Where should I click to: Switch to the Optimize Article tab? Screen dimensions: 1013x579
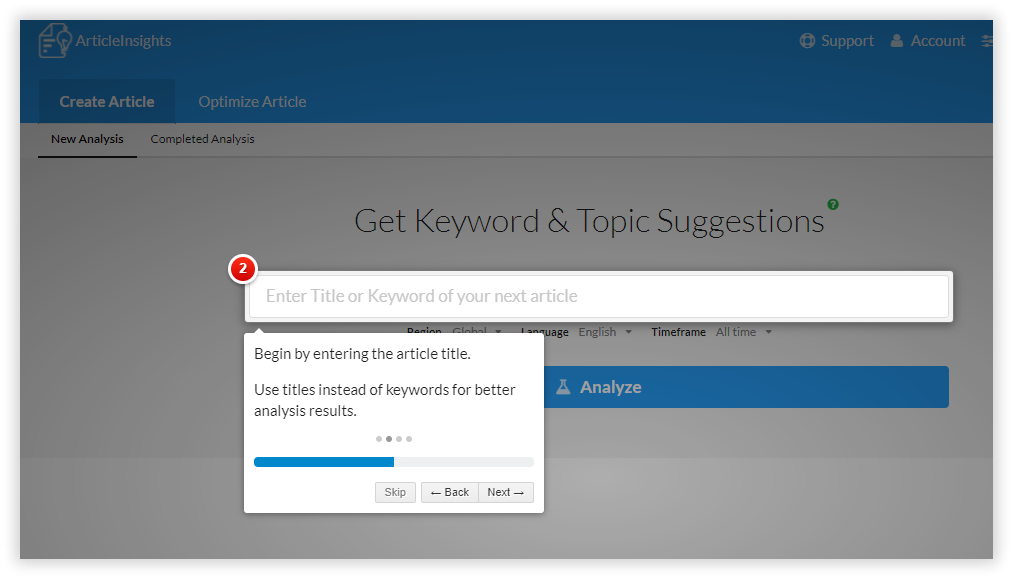(x=252, y=101)
